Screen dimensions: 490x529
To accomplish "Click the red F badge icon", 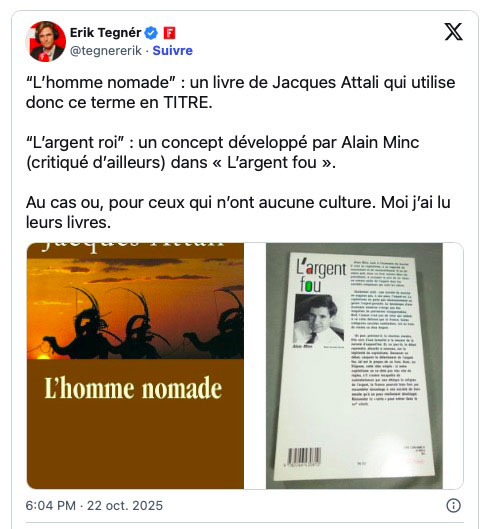I will tap(169, 33).
